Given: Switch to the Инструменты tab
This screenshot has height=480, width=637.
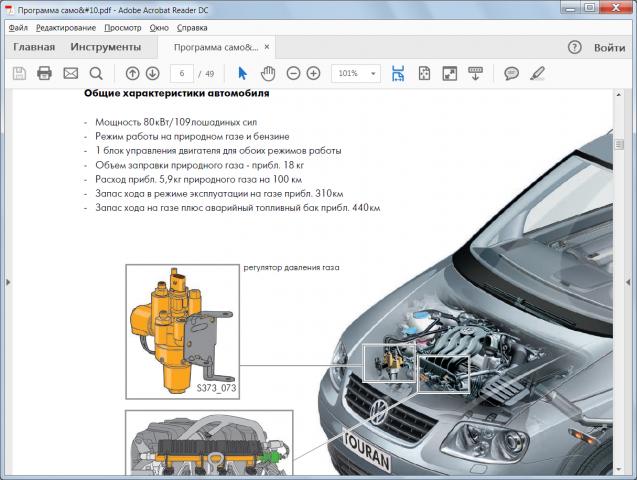Looking at the screenshot, I should (106, 47).
